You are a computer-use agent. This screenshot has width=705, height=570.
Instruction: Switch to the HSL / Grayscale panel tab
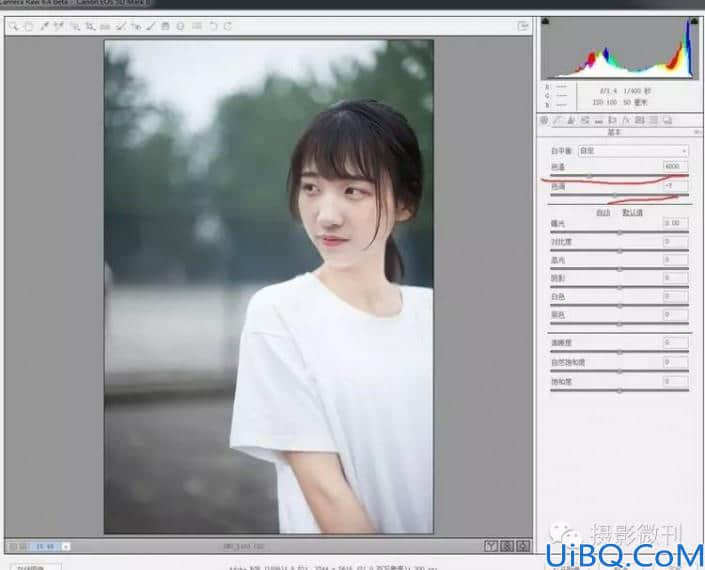tap(585, 120)
